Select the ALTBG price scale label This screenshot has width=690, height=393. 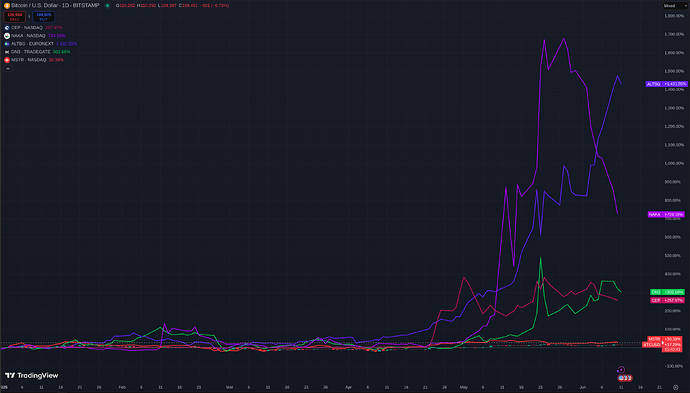click(x=666, y=84)
